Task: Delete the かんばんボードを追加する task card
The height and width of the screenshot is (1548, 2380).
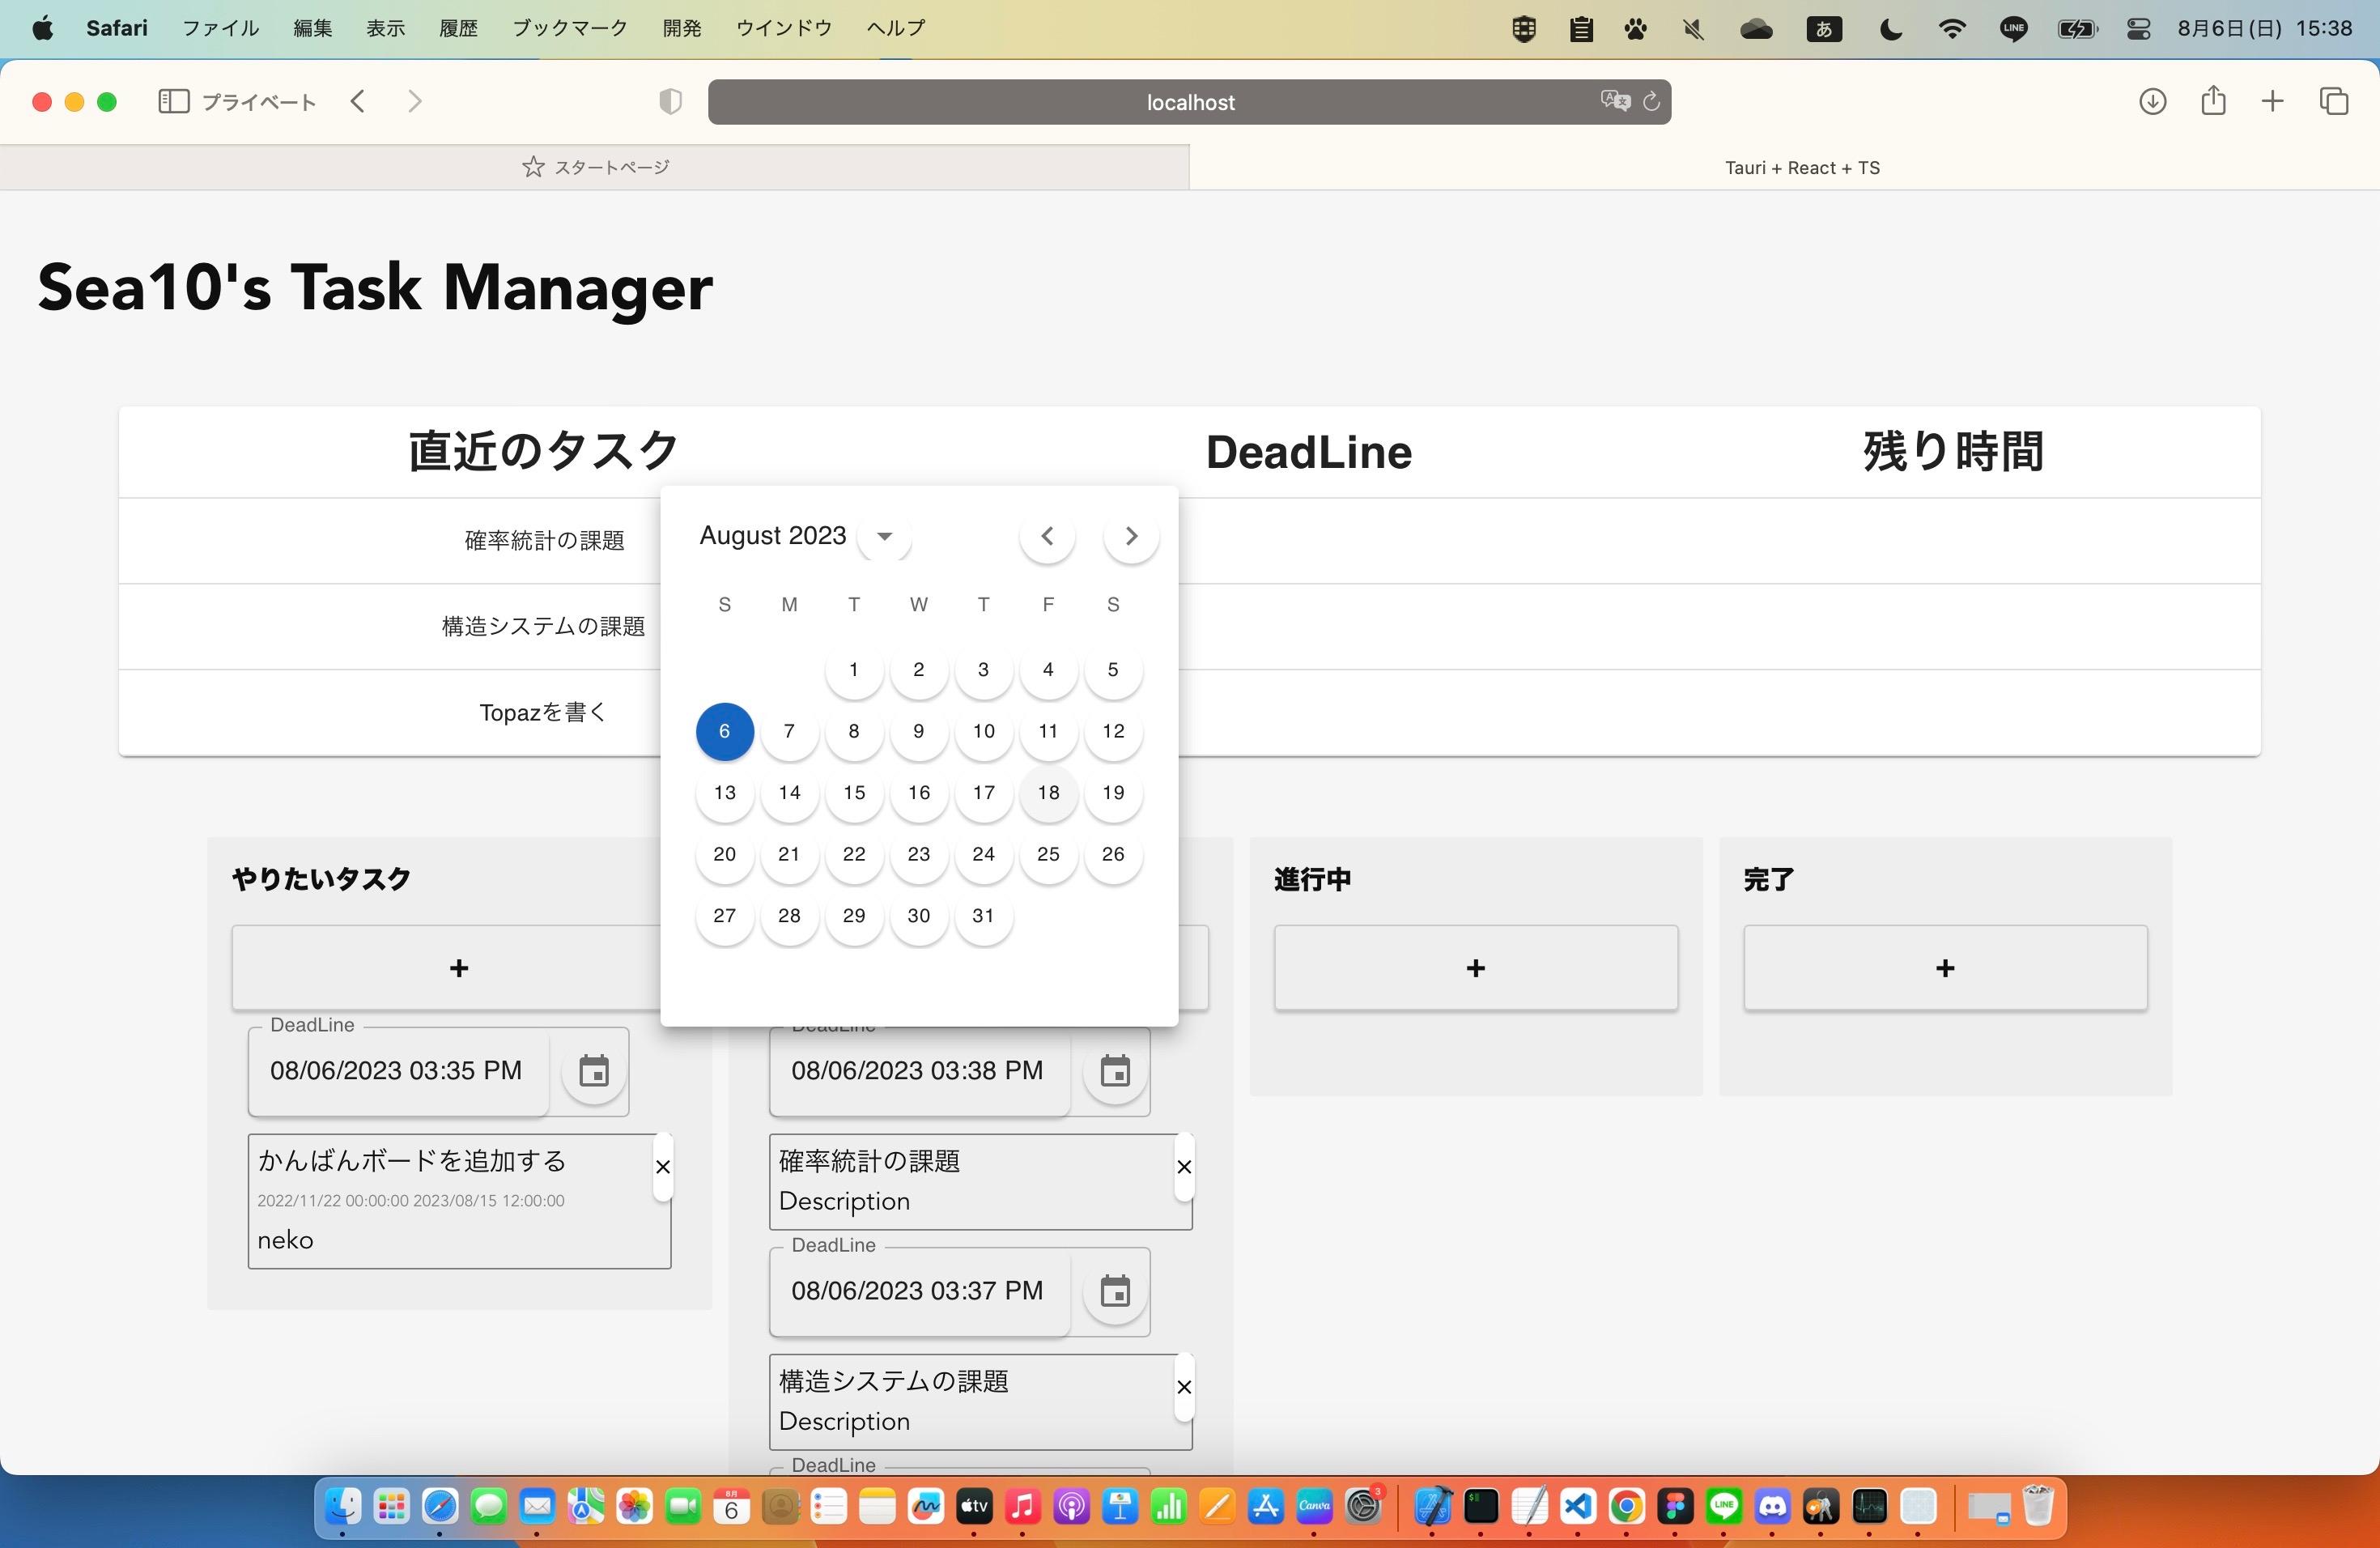Action: (x=662, y=1166)
